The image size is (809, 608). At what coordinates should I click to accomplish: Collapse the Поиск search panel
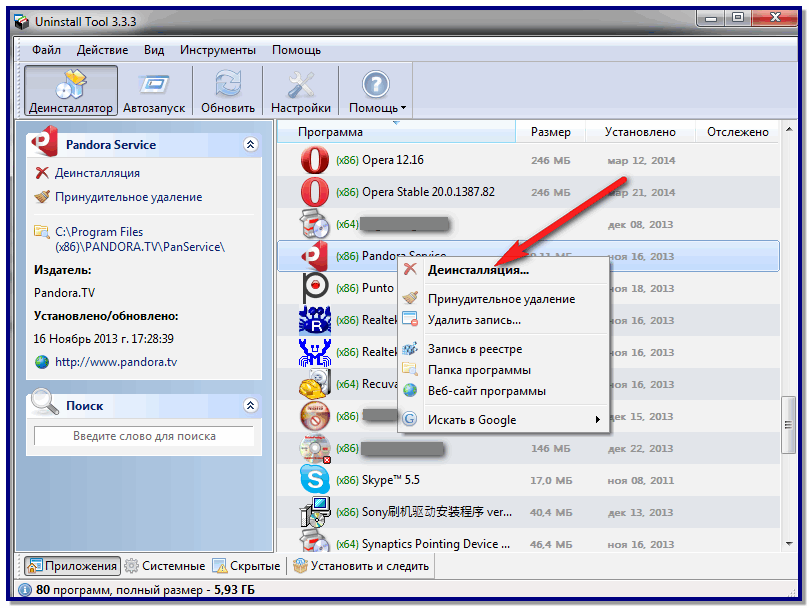tap(250, 406)
